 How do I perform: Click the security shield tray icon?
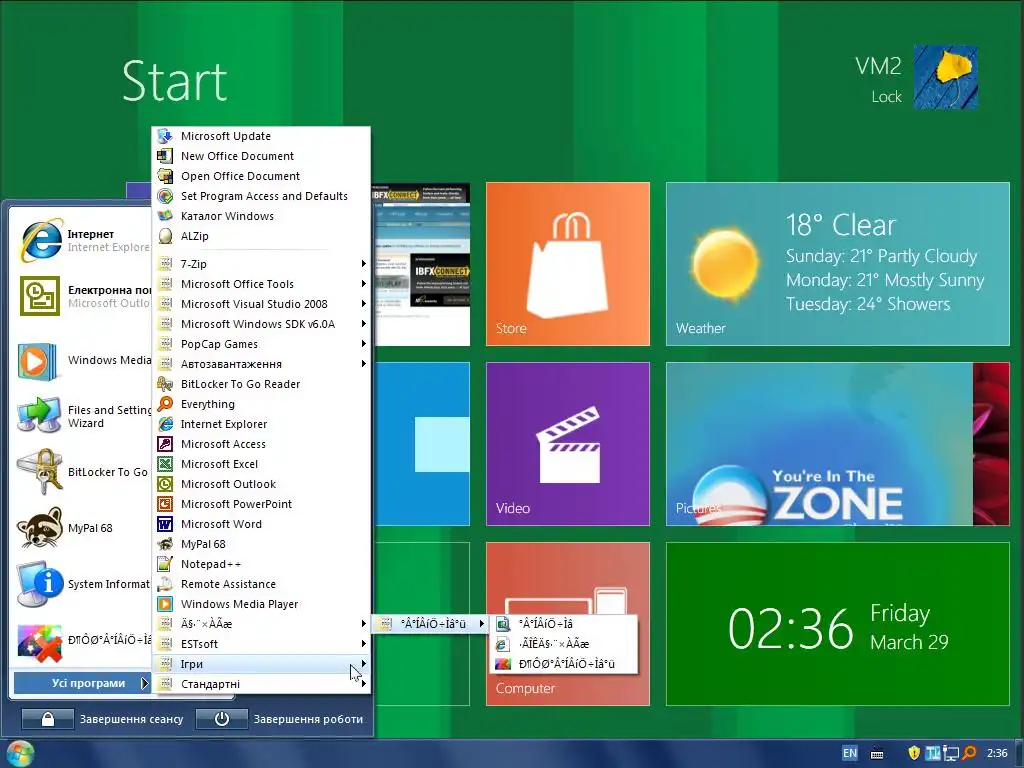click(914, 753)
